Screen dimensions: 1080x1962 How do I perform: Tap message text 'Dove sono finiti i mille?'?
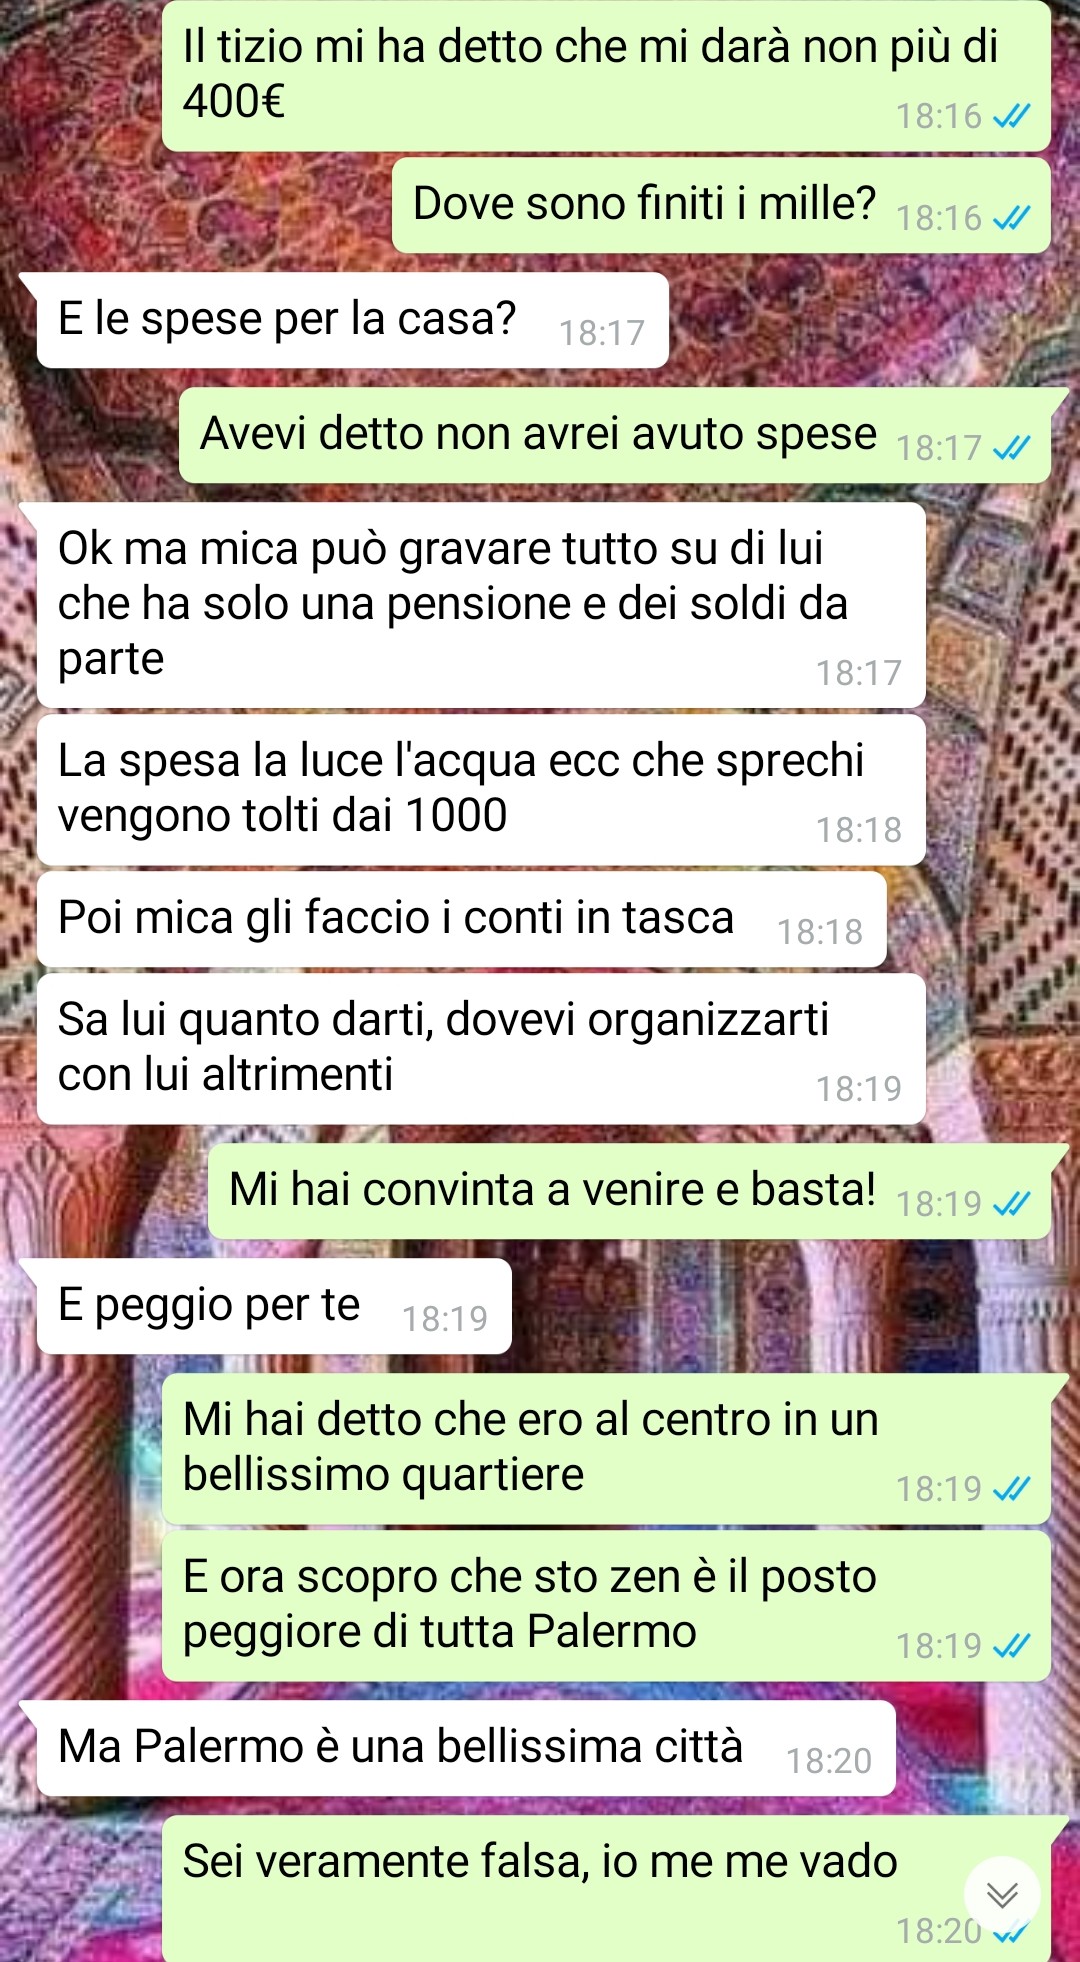point(645,204)
